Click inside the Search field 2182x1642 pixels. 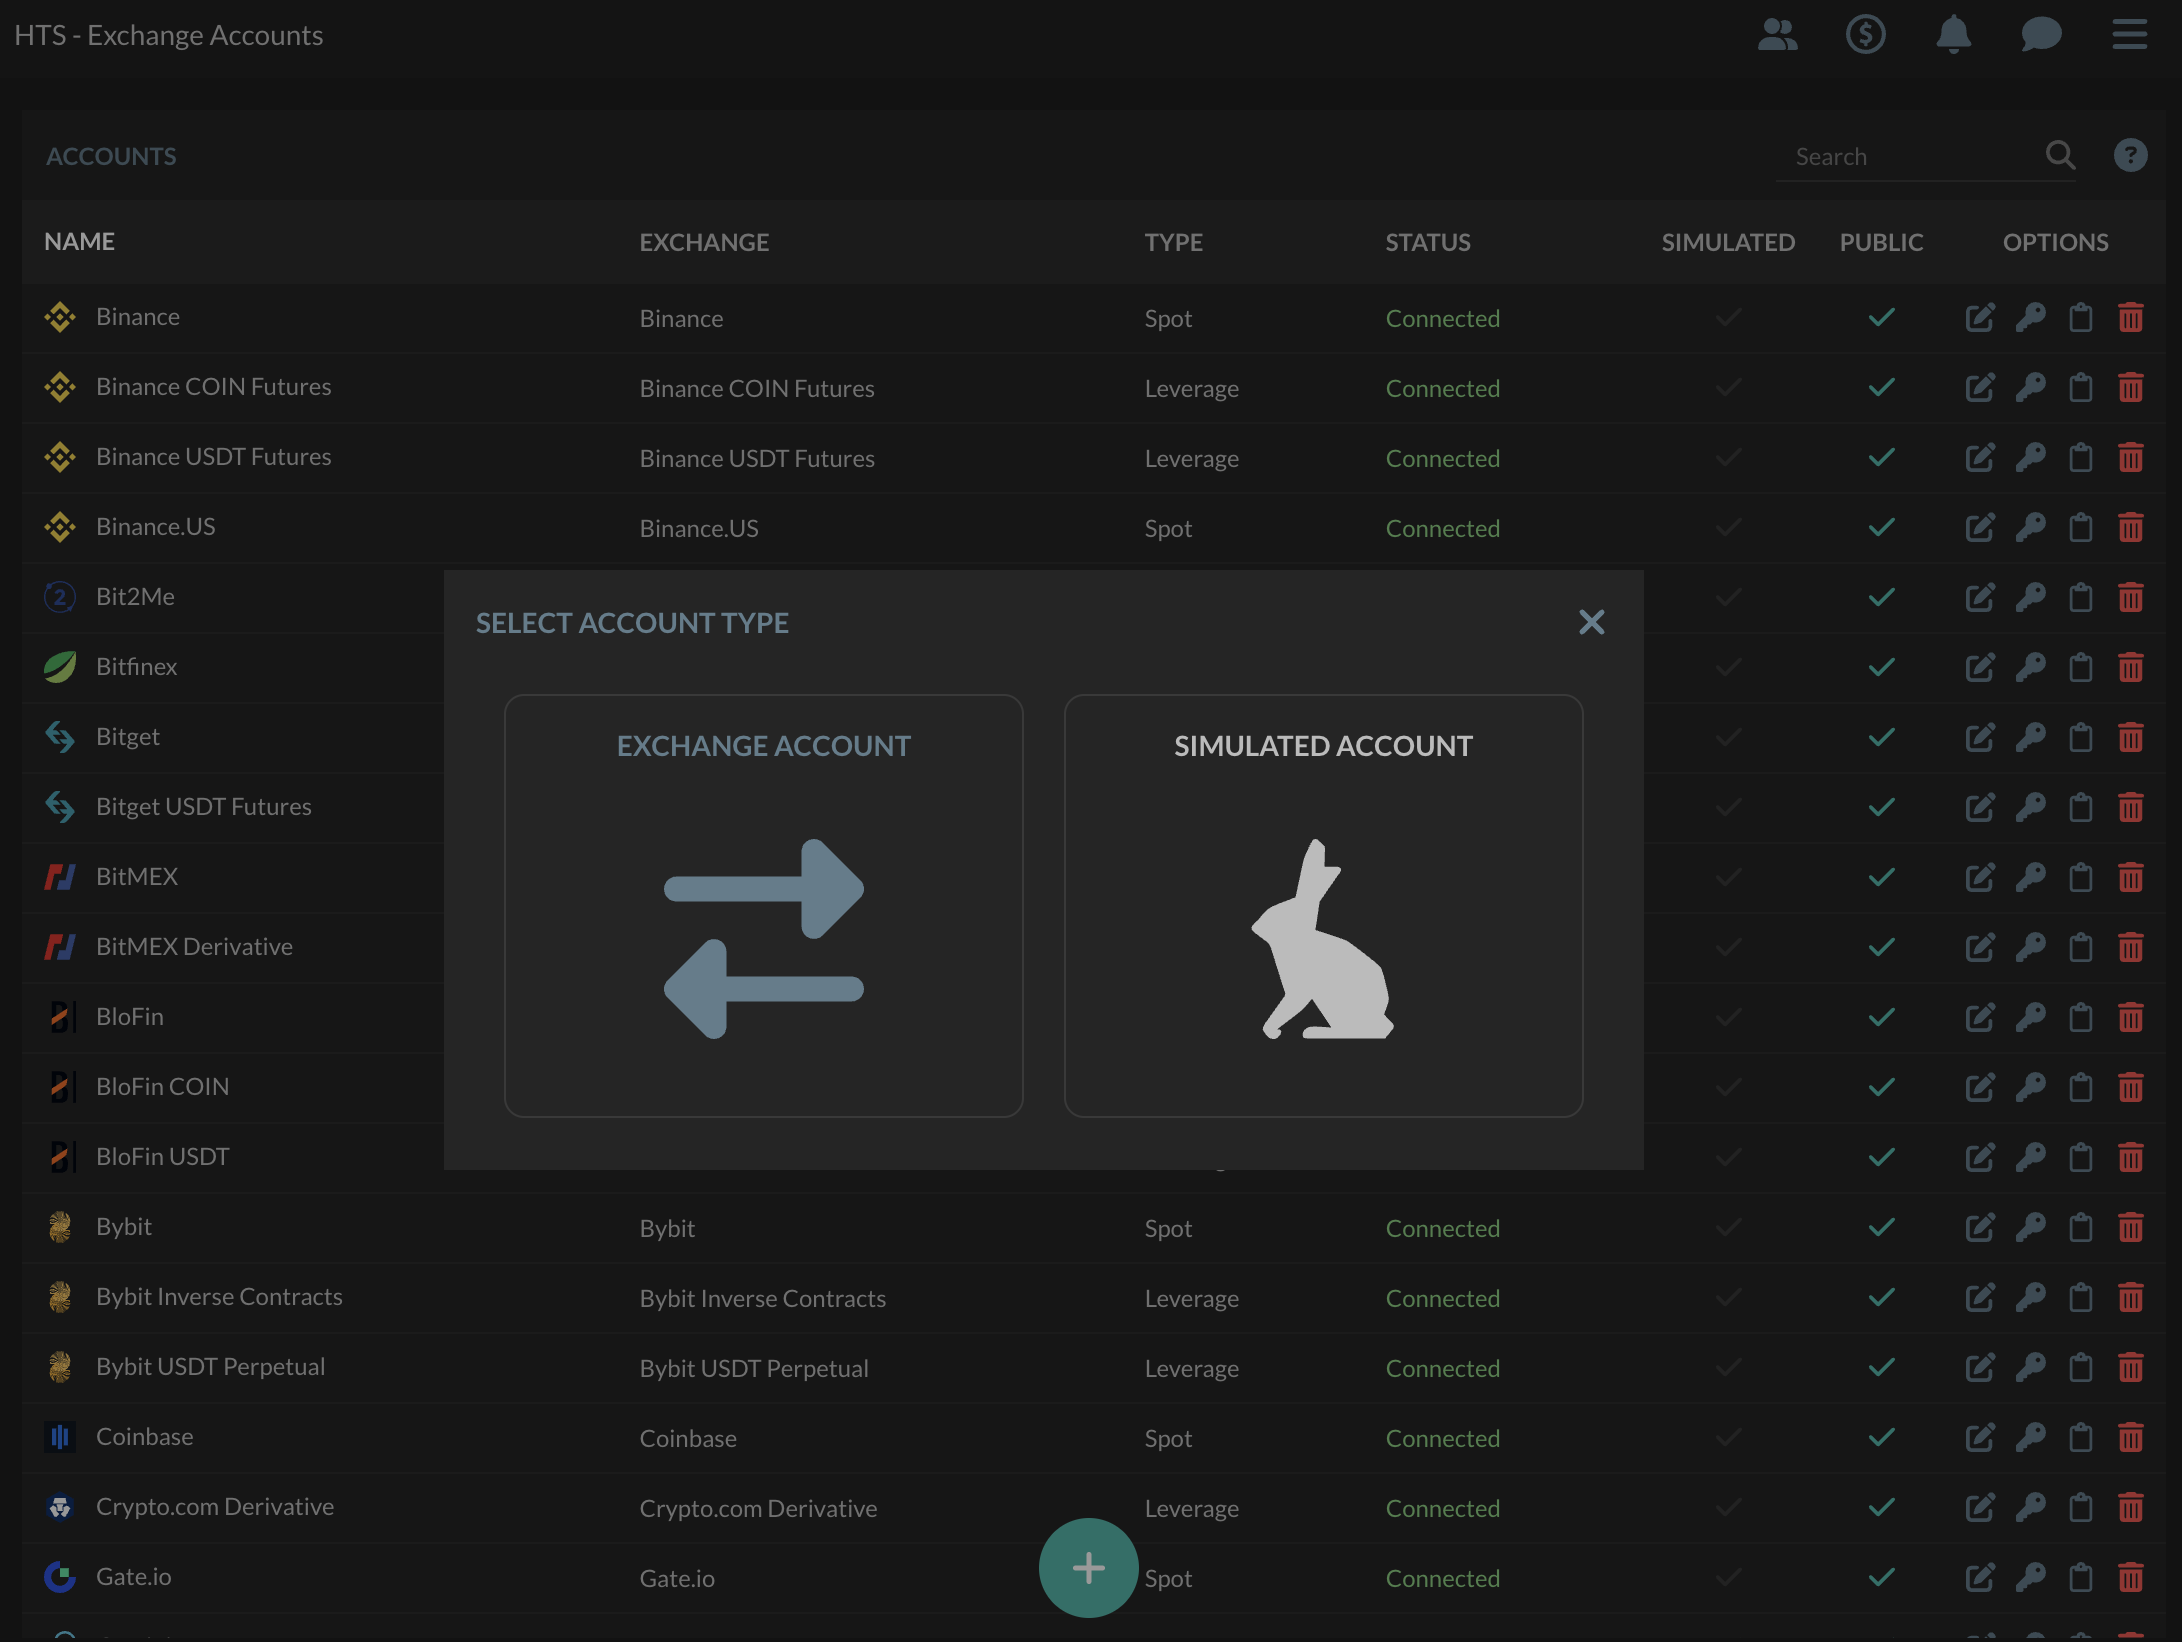pos(1900,155)
